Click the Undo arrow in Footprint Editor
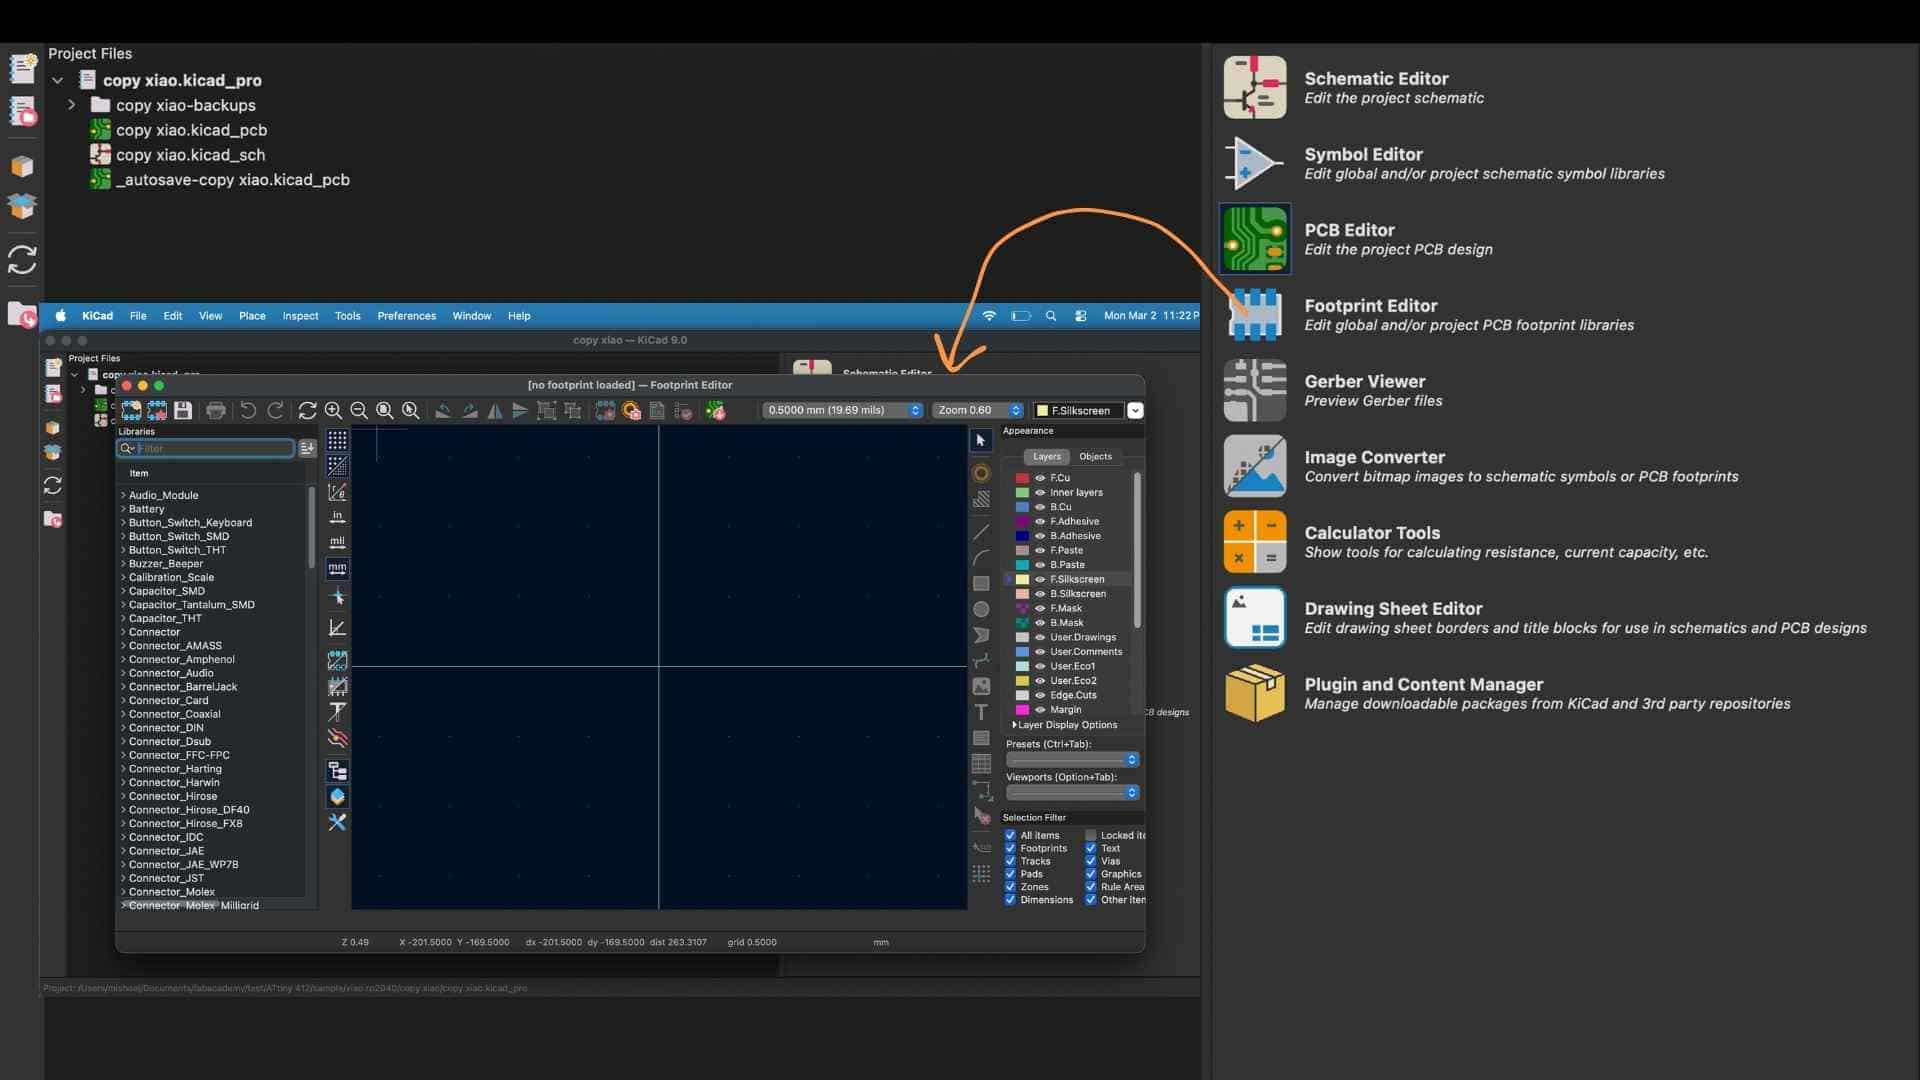This screenshot has width=1920, height=1080. pos(248,411)
